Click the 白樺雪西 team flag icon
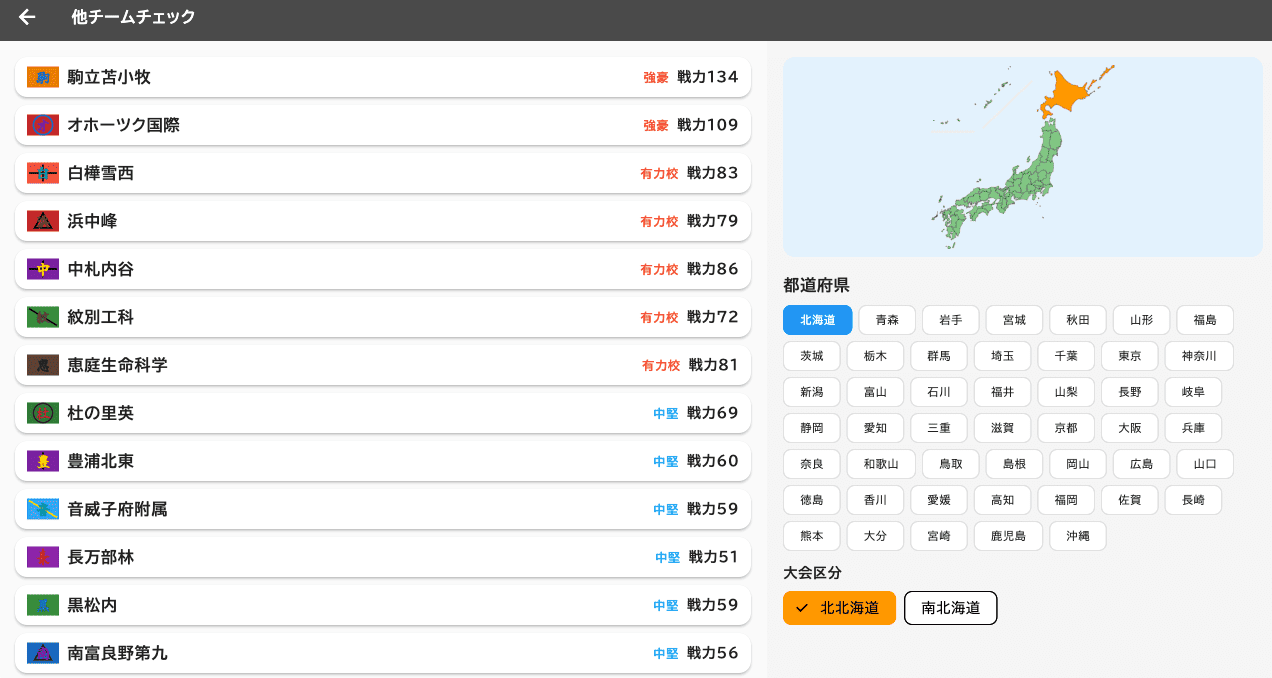The width and height of the screenshot is (1272, 678). point(43,173)
